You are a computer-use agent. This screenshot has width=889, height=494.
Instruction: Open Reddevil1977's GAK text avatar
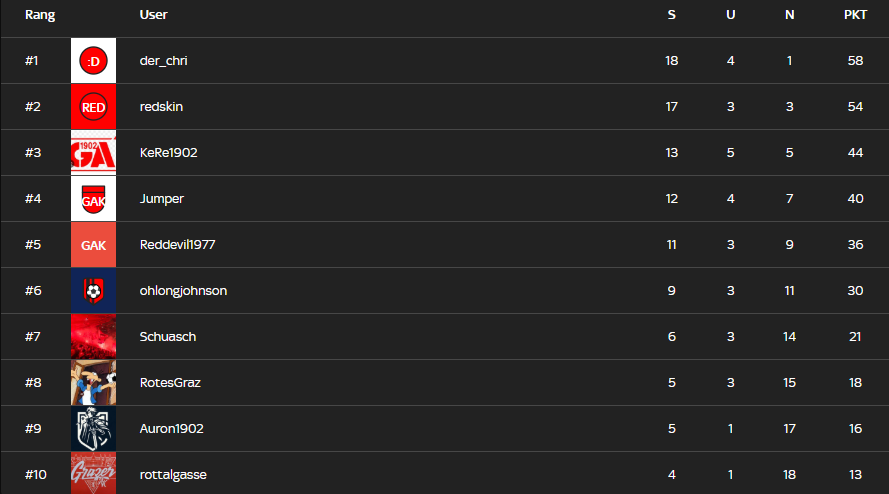[x=94, y=244]
